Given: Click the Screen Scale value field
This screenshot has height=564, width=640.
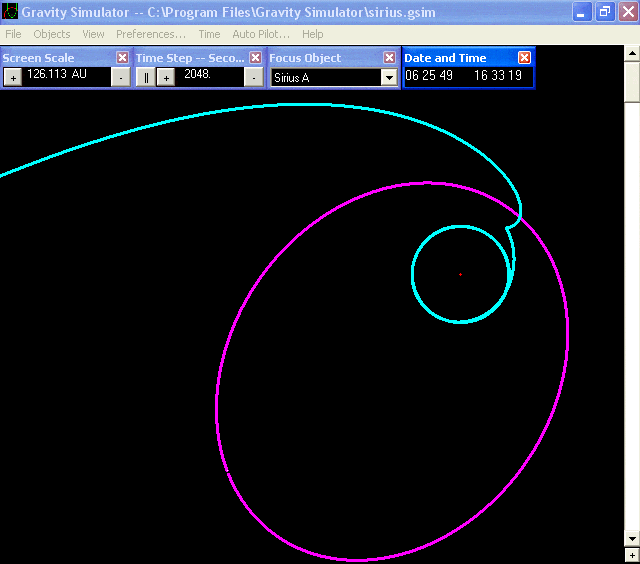Looking at the screenshot, I should [66, 75].
